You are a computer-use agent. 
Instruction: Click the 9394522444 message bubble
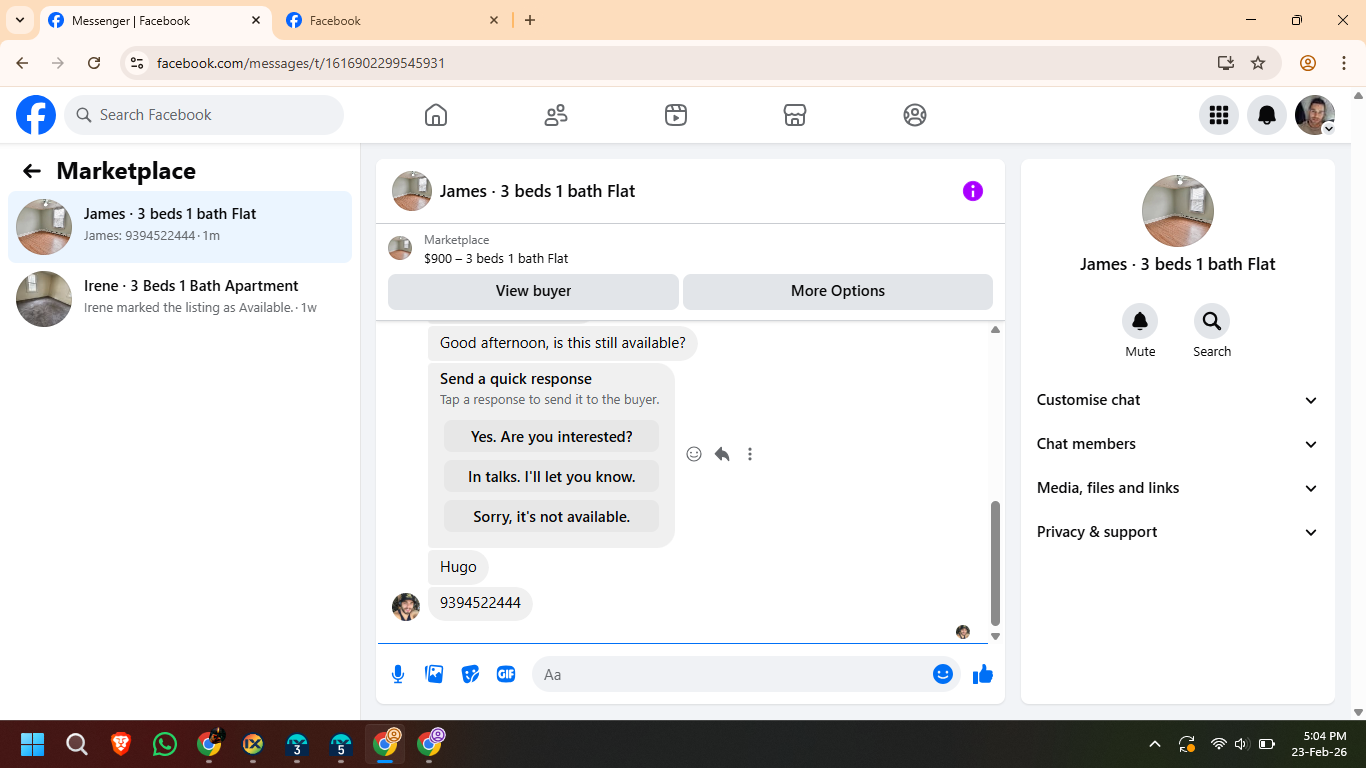pyautogui.click(x=480, y=603)
